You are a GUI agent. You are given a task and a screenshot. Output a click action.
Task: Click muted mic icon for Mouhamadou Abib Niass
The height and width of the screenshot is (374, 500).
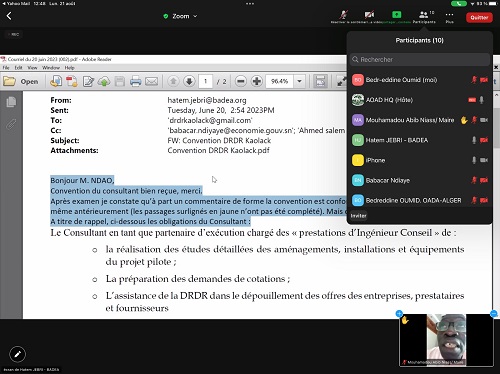click(474, 120)
